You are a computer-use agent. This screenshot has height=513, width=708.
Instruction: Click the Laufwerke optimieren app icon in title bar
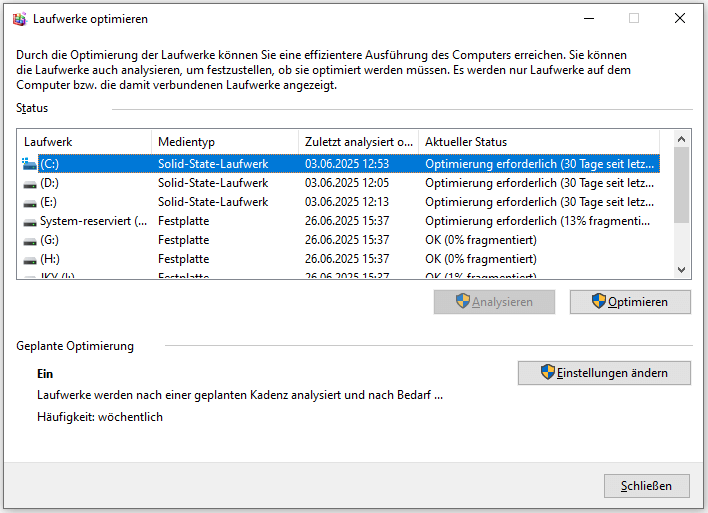coord(19,19)
